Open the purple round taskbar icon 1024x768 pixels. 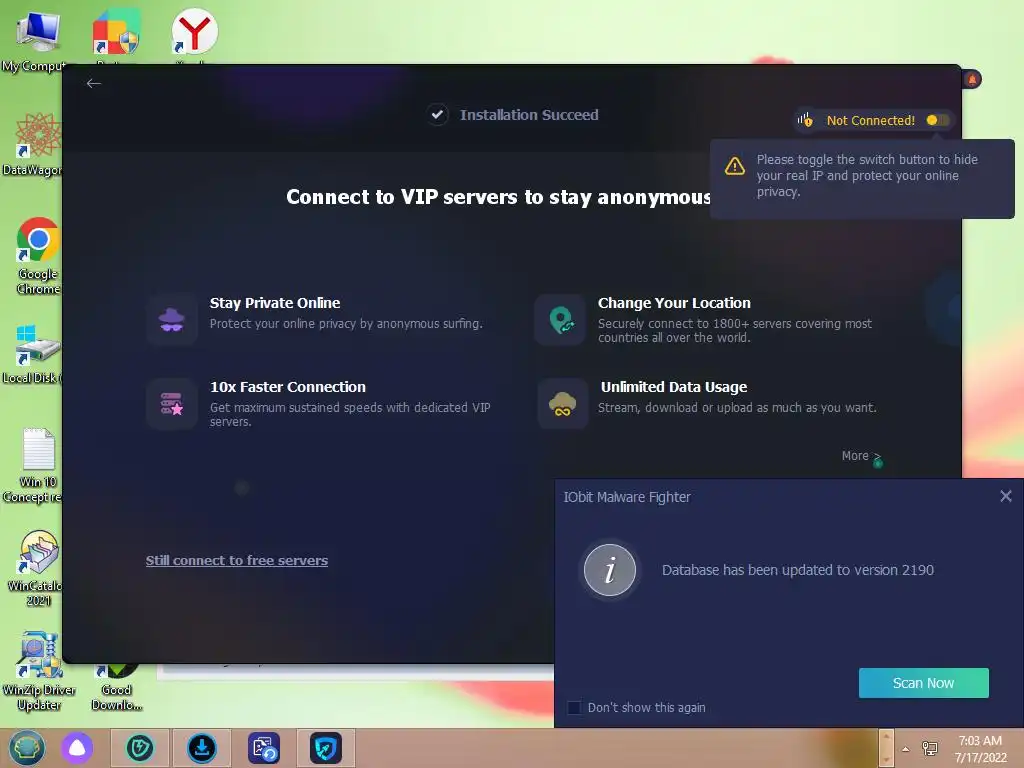click(77, 748)
